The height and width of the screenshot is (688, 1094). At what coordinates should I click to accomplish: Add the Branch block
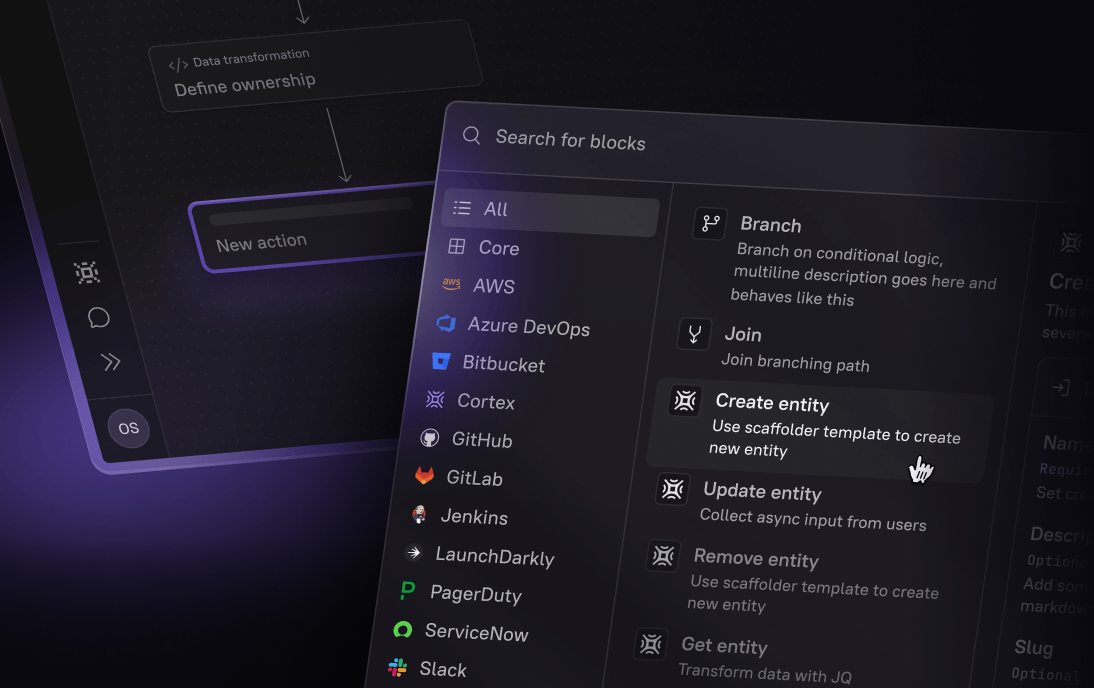[769, 226]
